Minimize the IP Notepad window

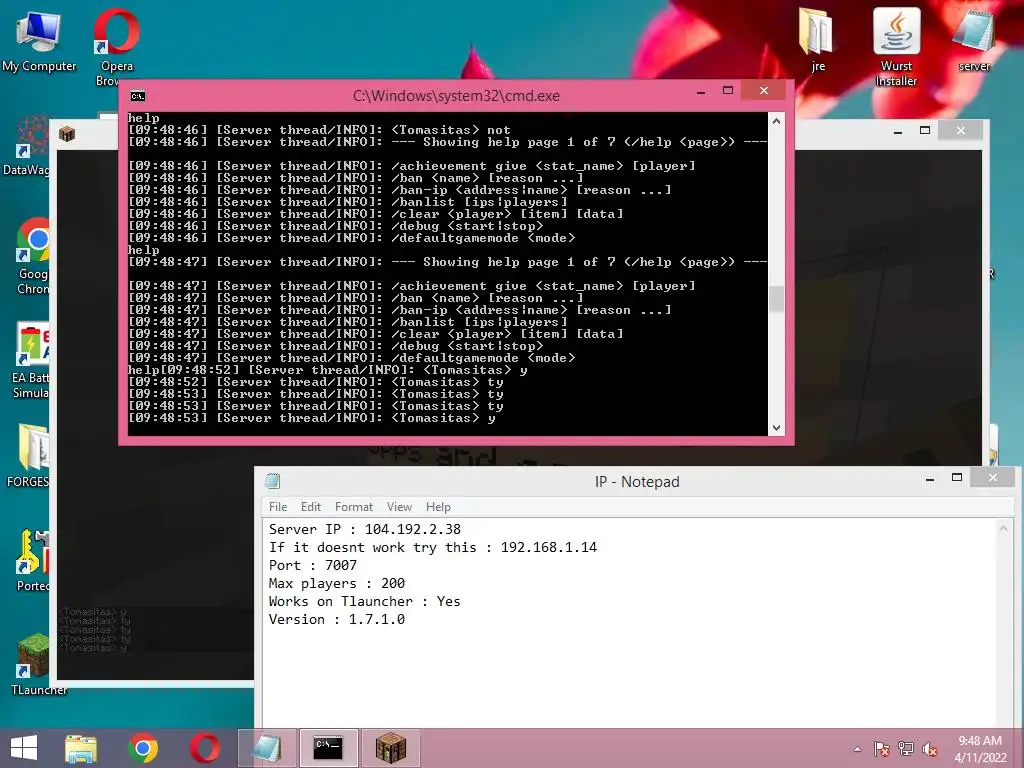click(930, 479)
